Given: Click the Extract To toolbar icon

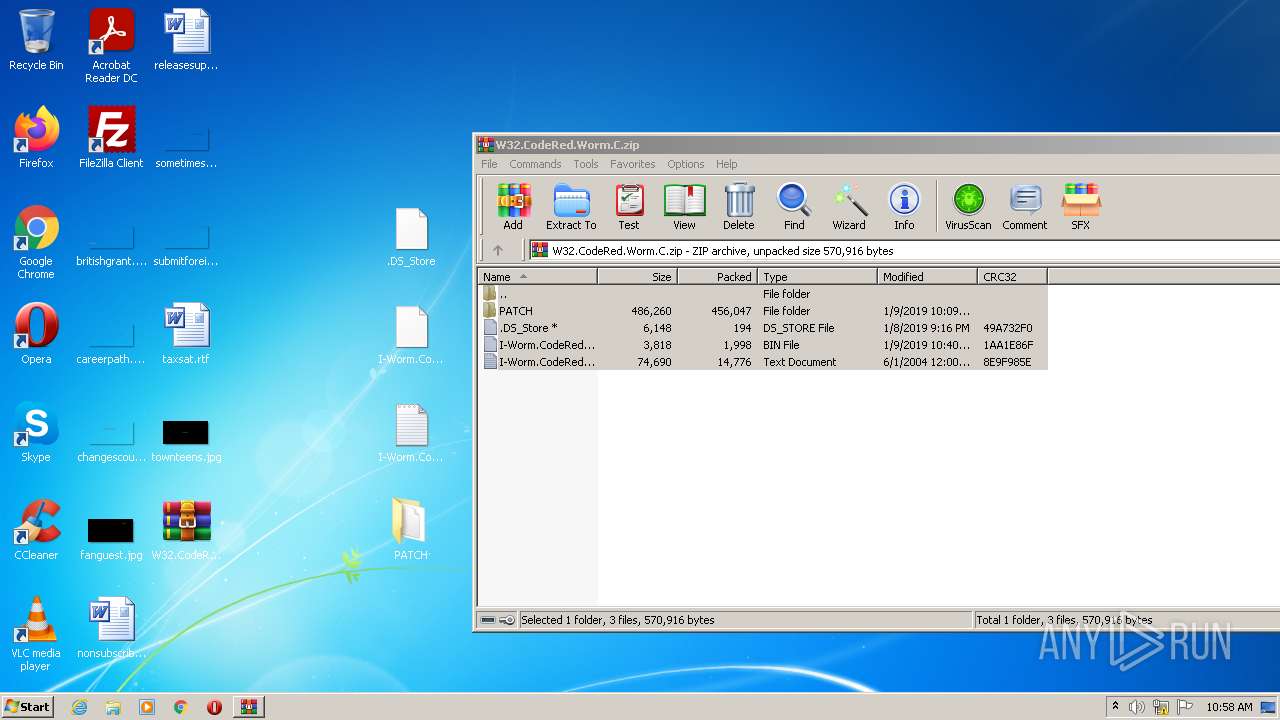Looking at the screenshot, I should (571, 207).
